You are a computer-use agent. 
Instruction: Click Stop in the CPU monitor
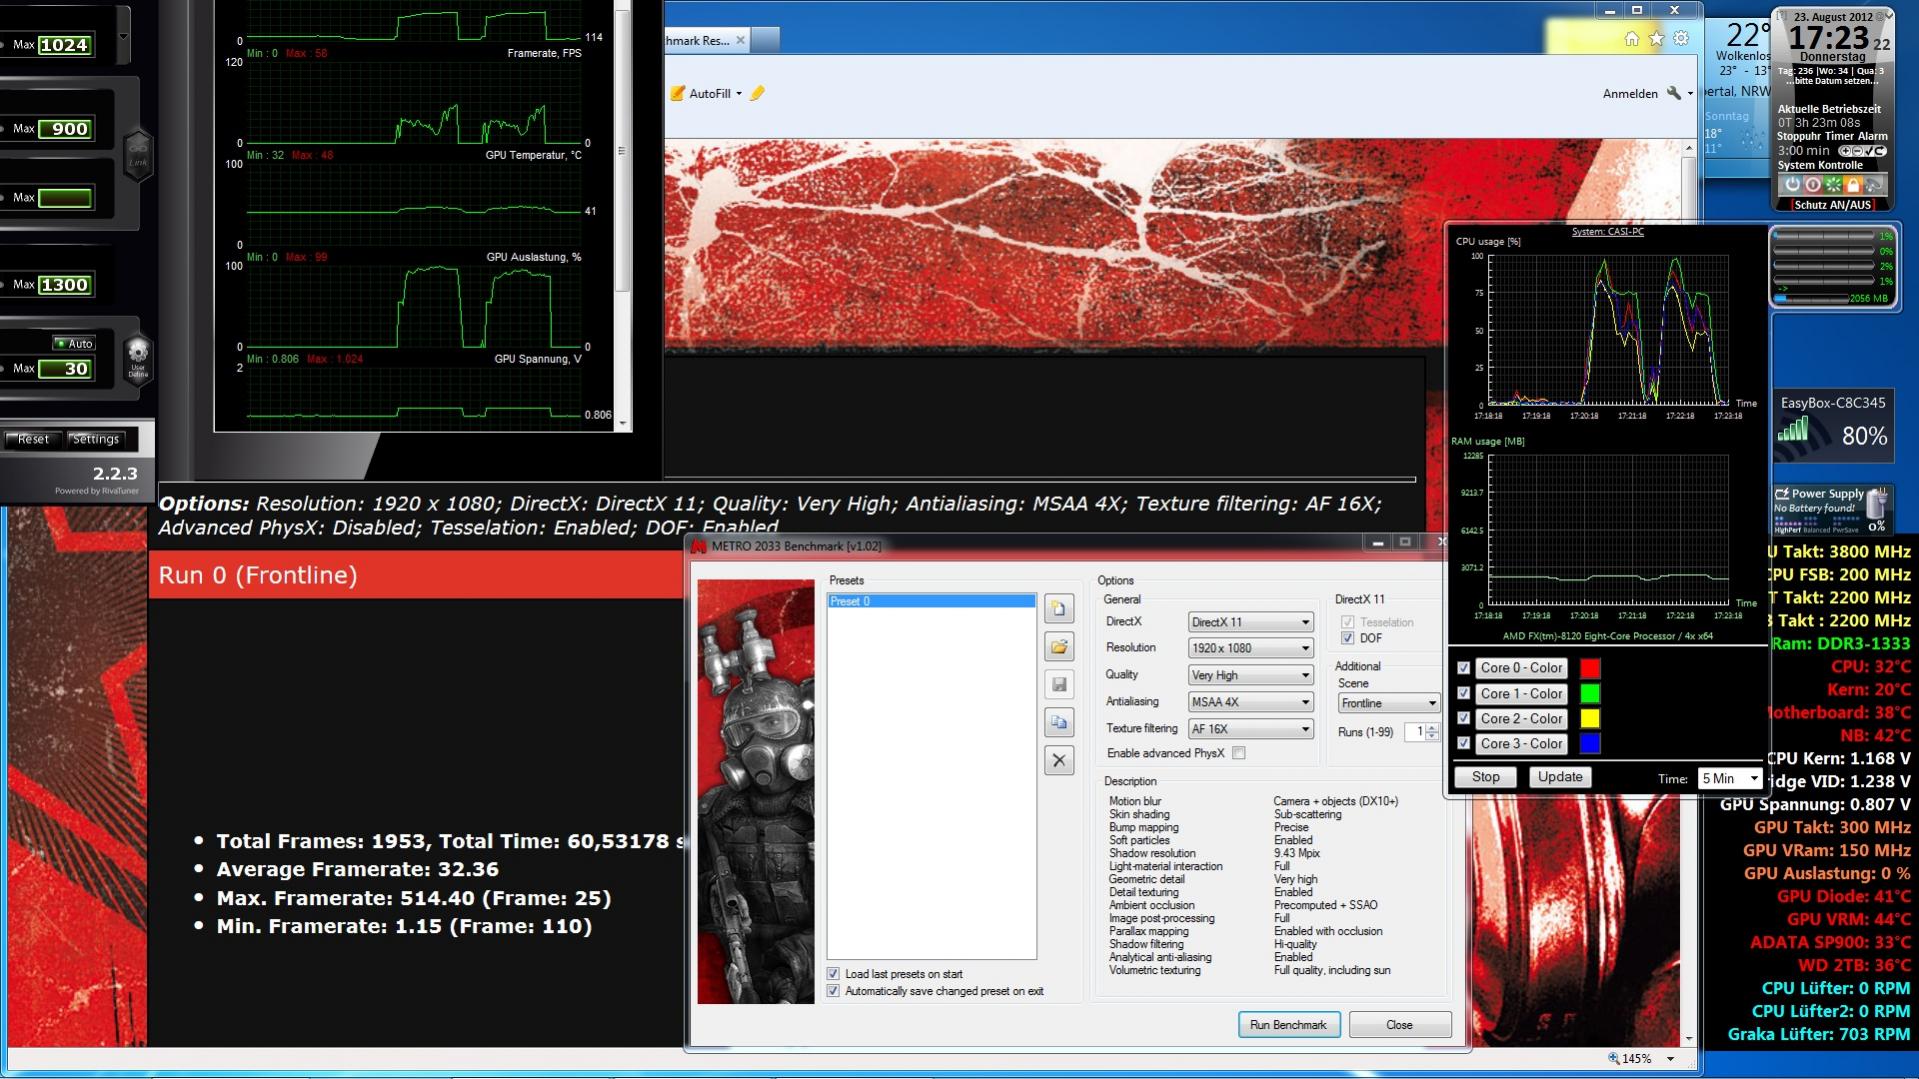1485,777
